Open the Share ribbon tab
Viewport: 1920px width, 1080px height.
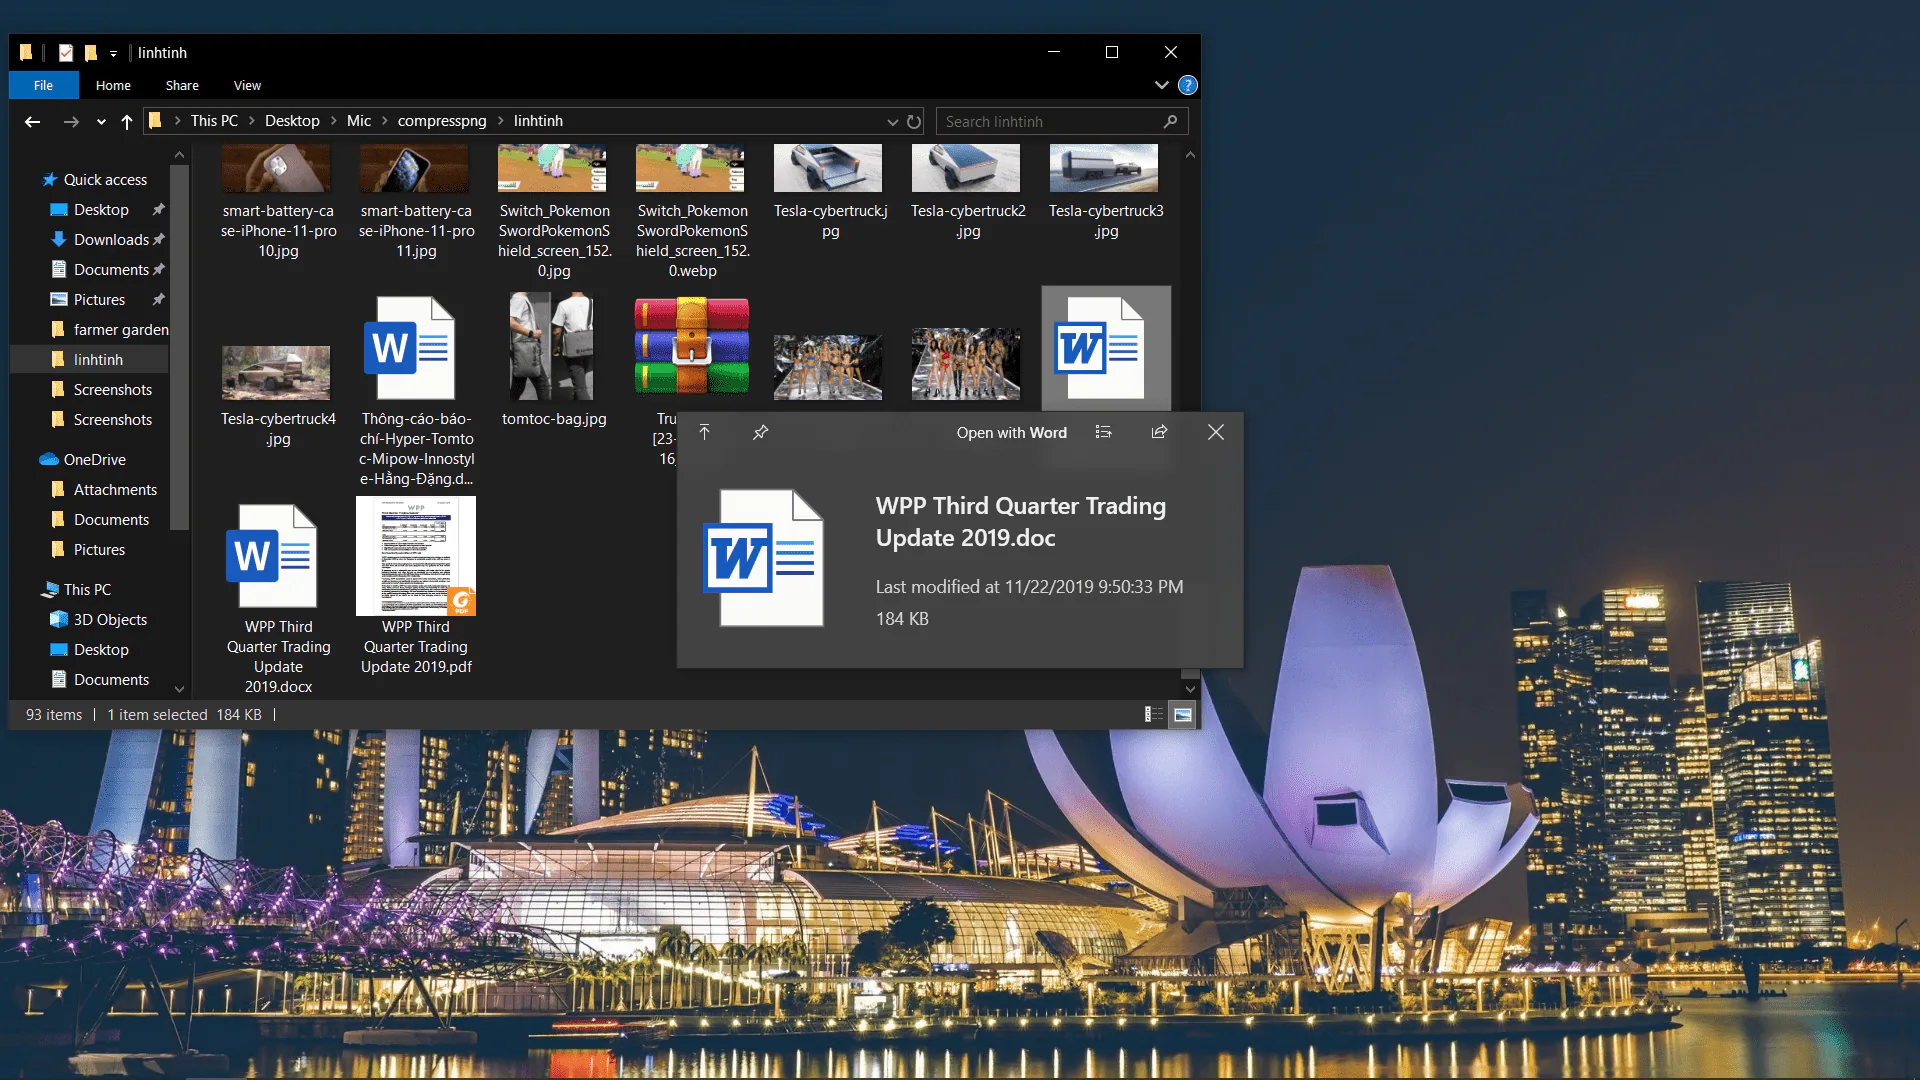click(x=182, y=85)
